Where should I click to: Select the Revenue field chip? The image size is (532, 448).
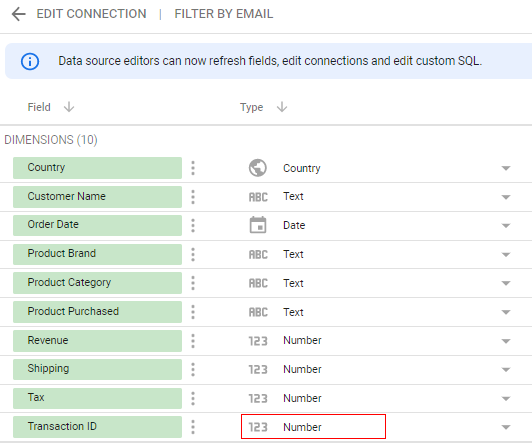[x=97, y=341]
